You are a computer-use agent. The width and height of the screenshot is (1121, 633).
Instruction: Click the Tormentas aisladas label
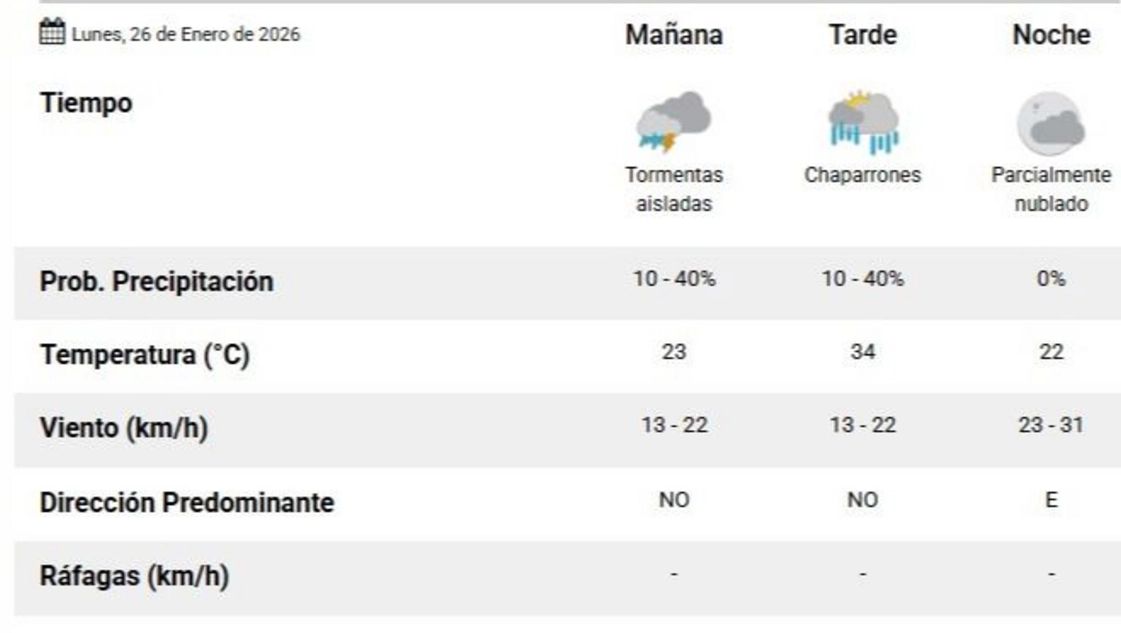click(x=674, y=189)
